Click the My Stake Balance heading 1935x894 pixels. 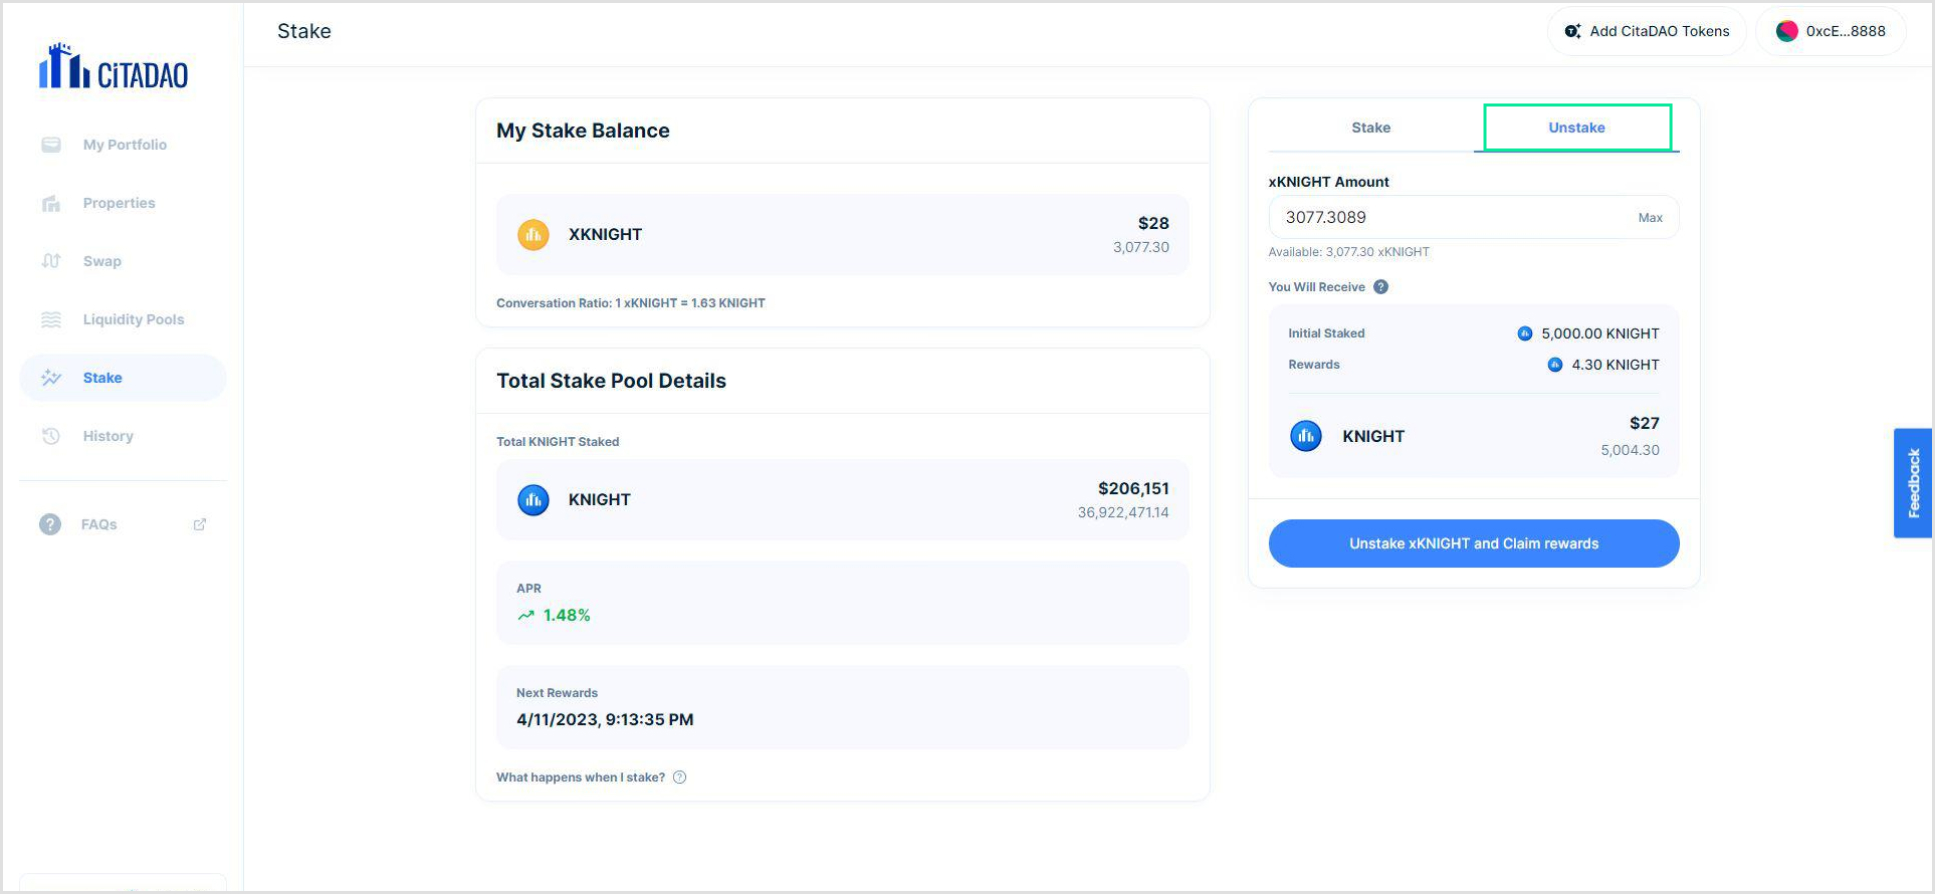[583, 131]
